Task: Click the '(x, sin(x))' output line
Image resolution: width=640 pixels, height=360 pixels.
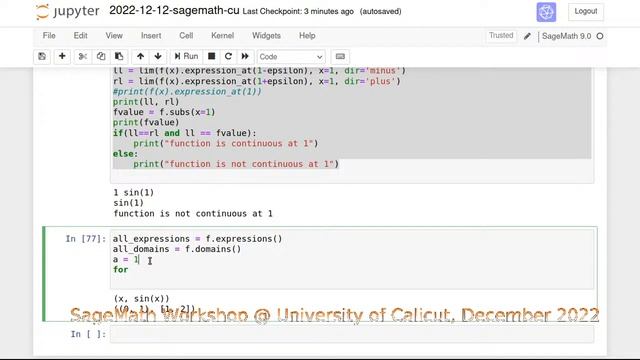Action: point(141,298)
